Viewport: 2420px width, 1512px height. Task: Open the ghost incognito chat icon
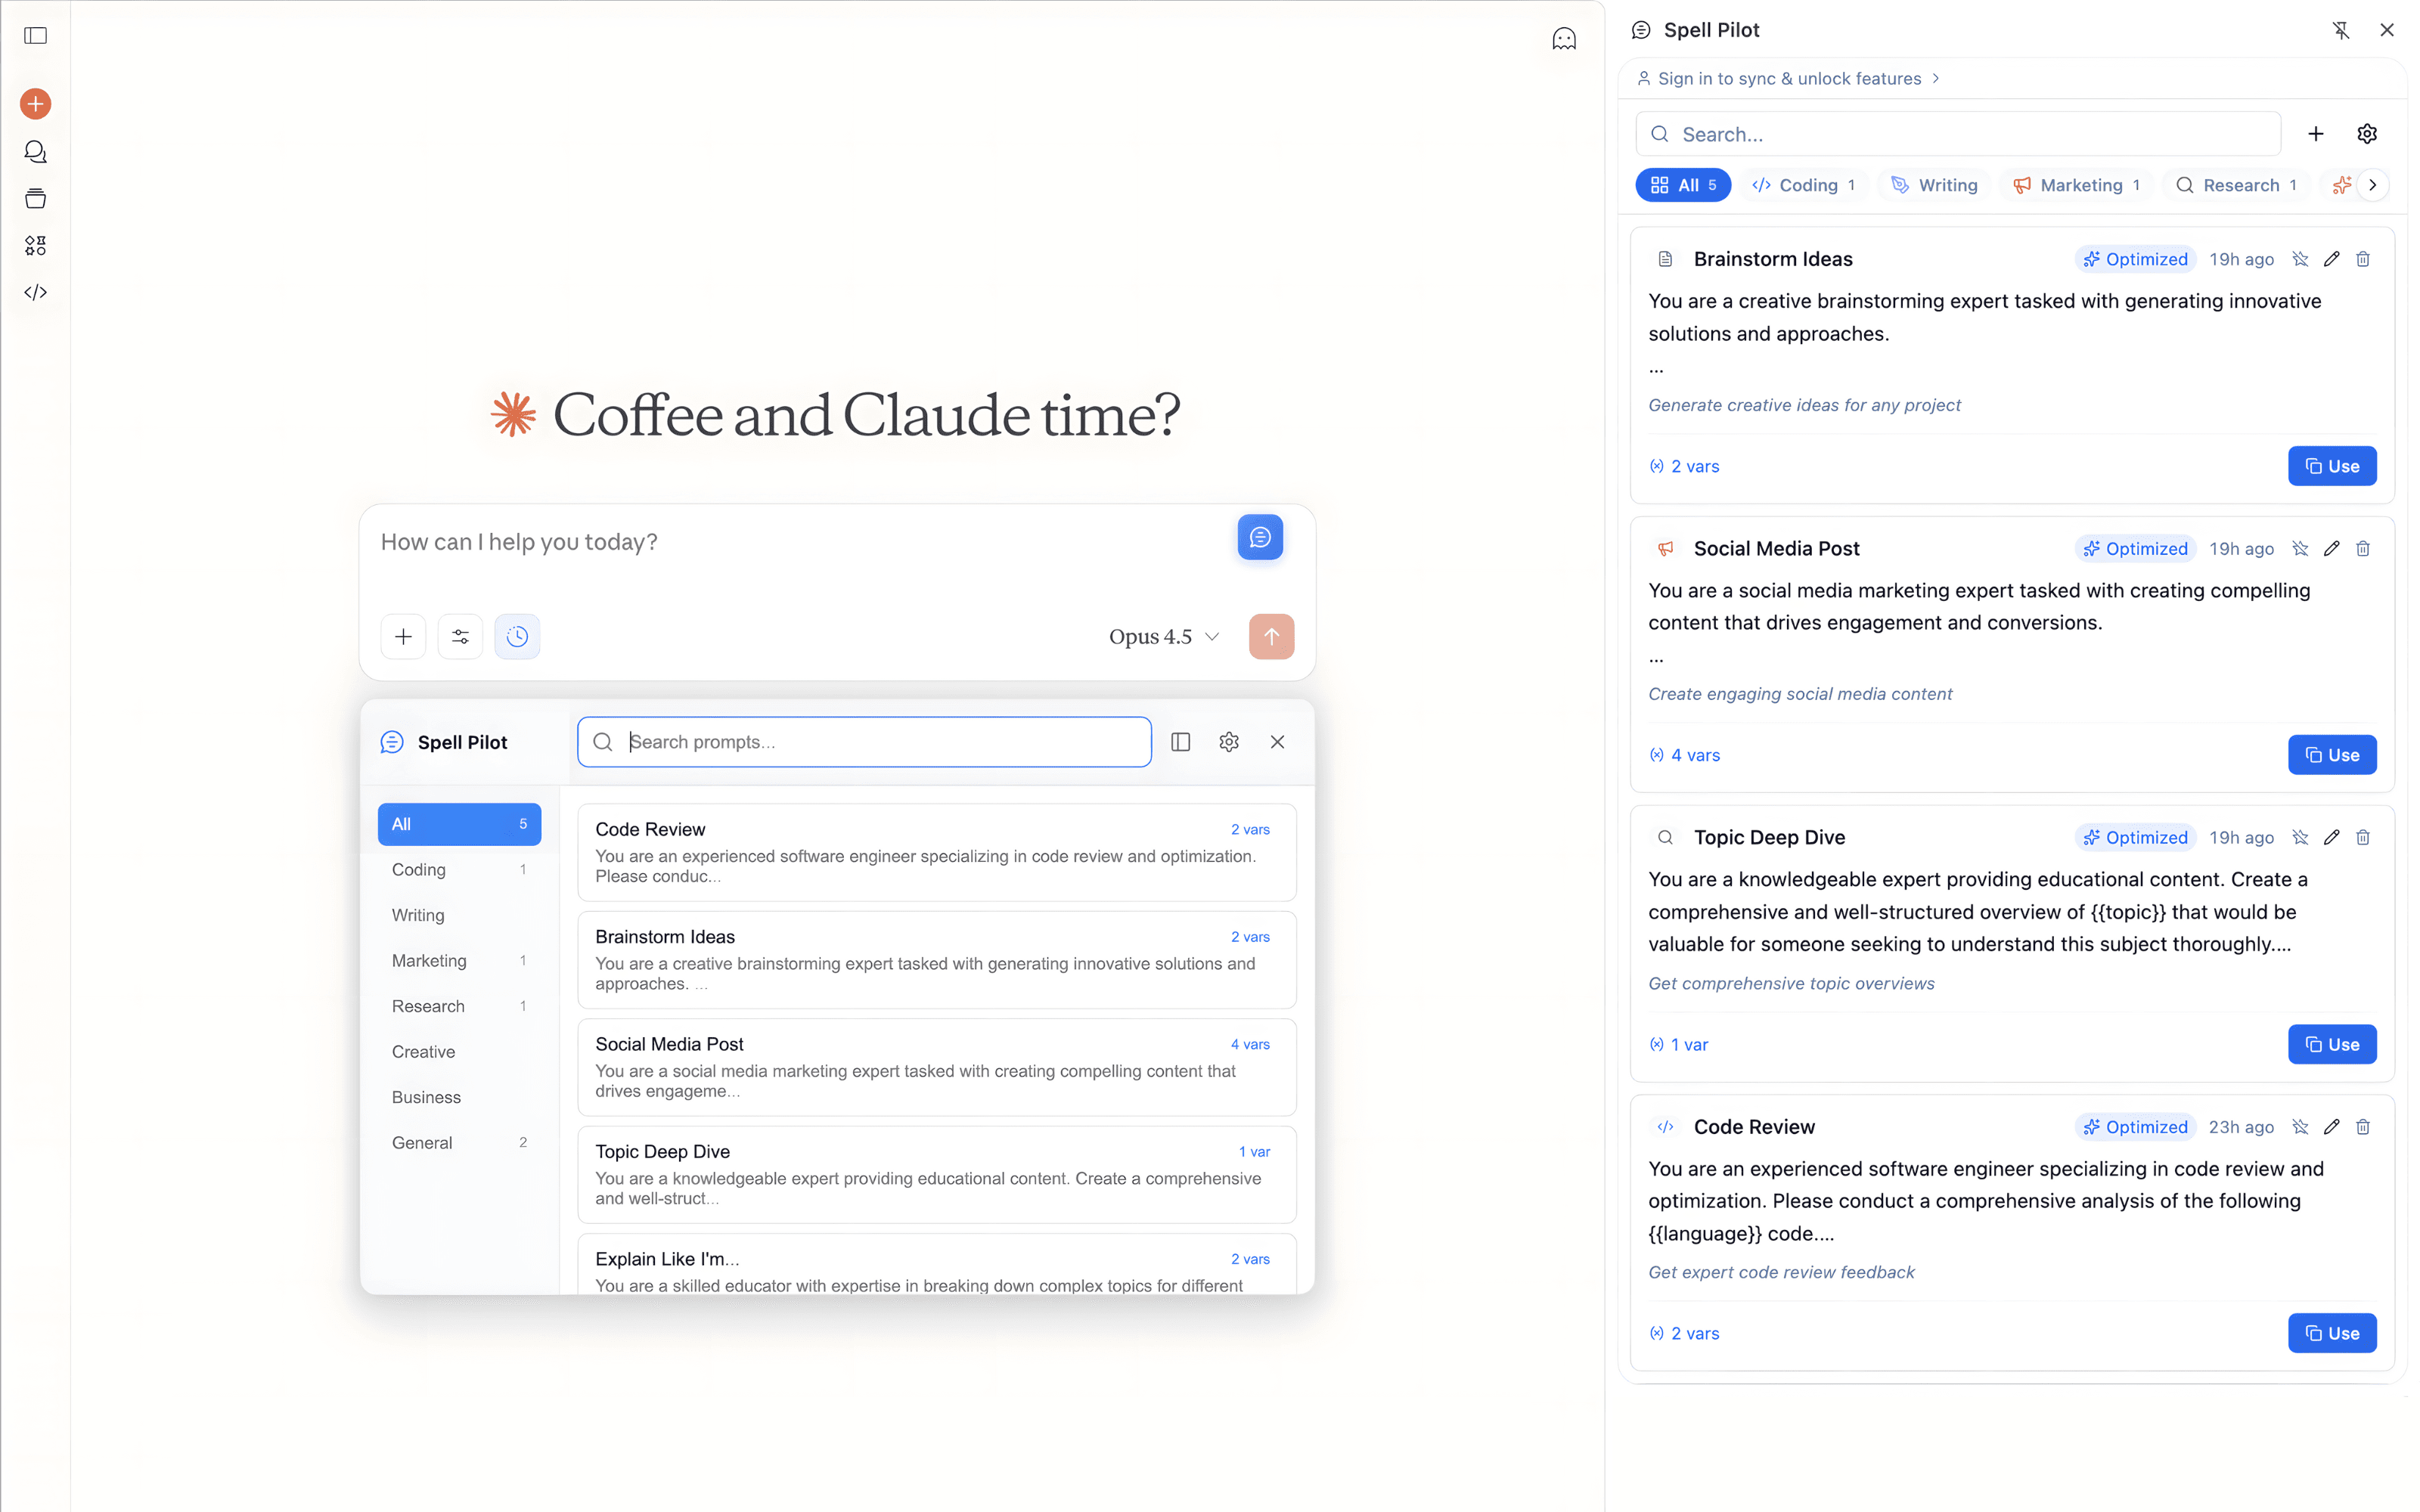tap(1563, 39)
